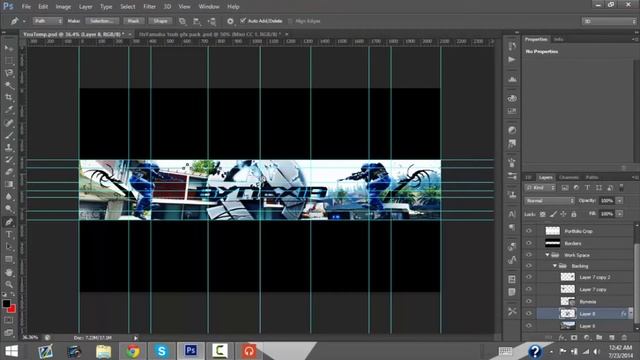Viewport: 640px width, 360px height.
Task: Hide the Portfolio Crop layer
Action: click(529, 231)
